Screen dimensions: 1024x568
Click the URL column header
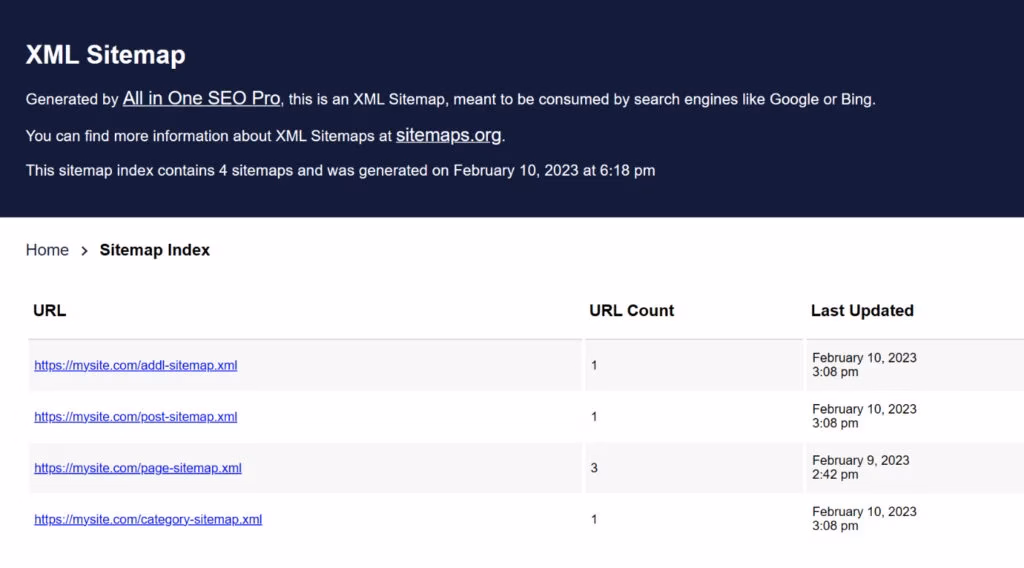(50, 310)
